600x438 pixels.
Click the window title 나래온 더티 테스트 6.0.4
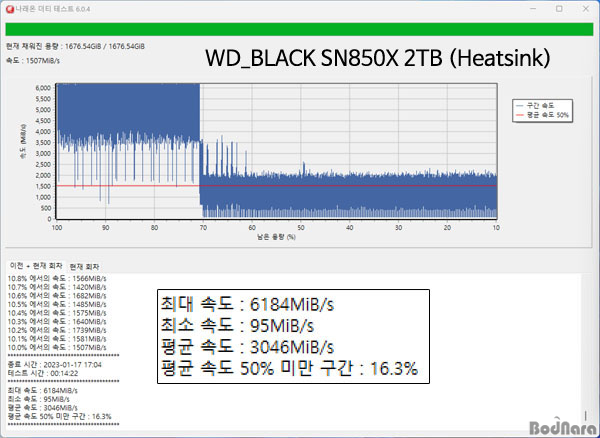53,9
